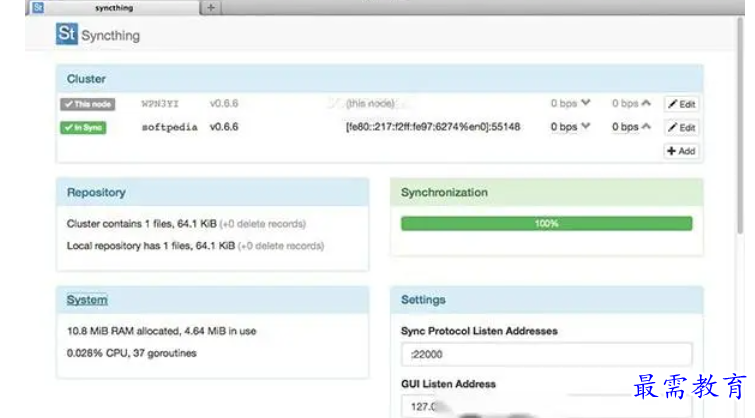Click the Settings panel heading
The width and height of the screenshot is (755, 418).
click(x=423, y=300)
